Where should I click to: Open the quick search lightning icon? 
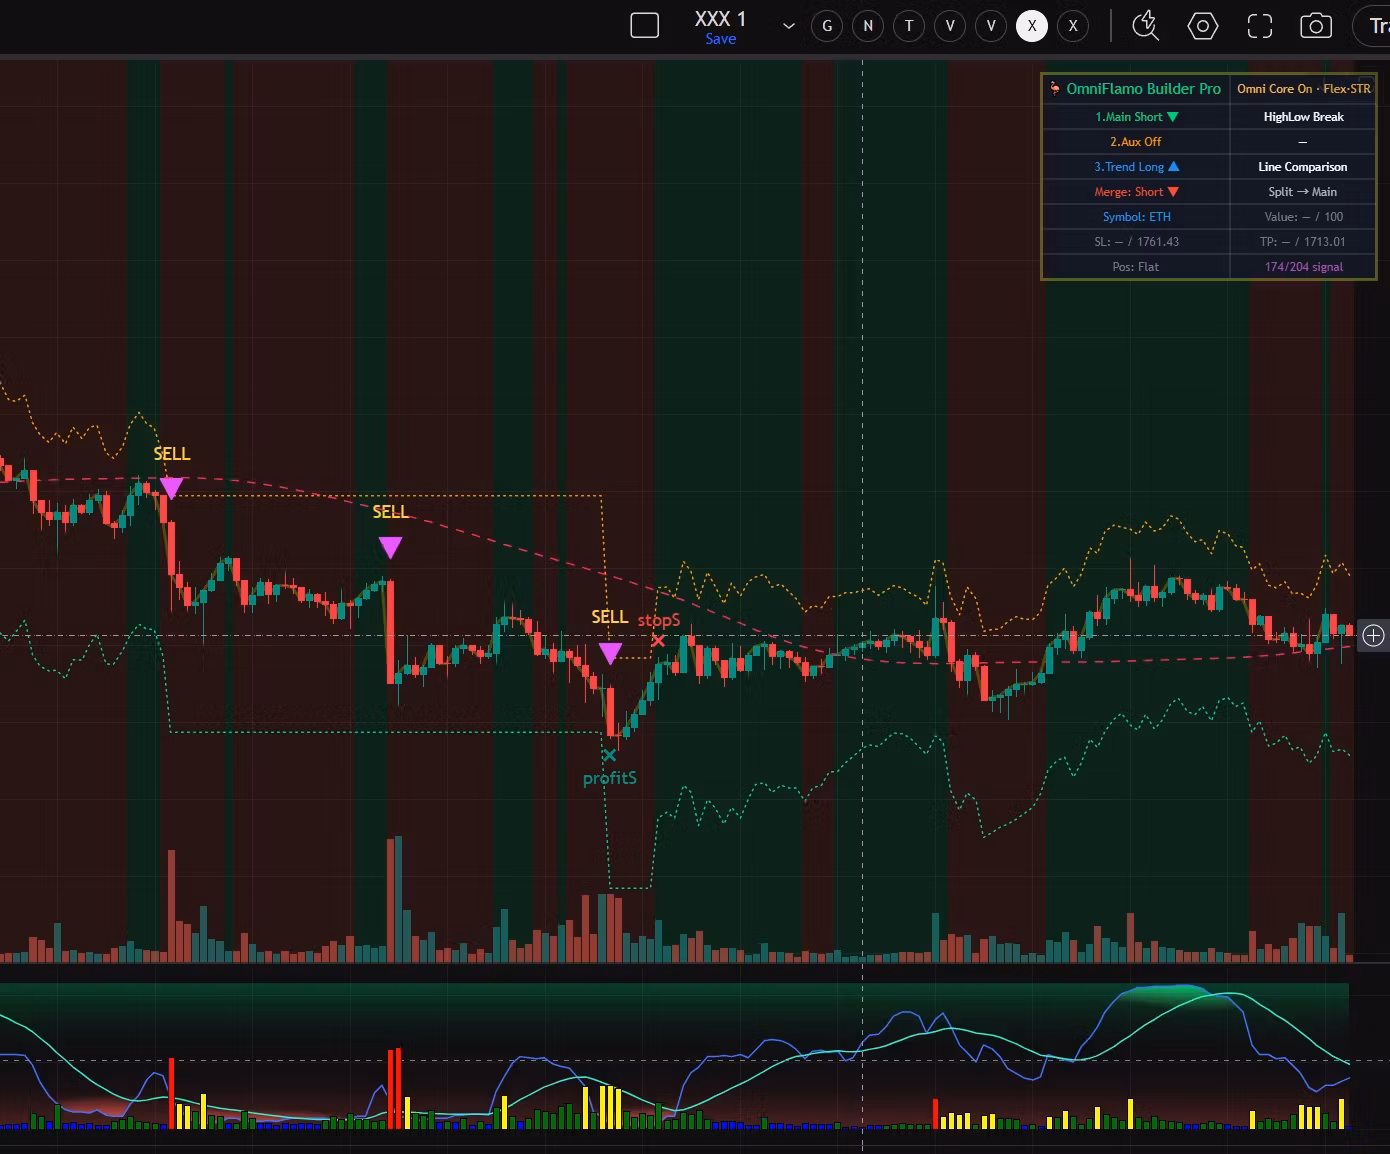1145,26
